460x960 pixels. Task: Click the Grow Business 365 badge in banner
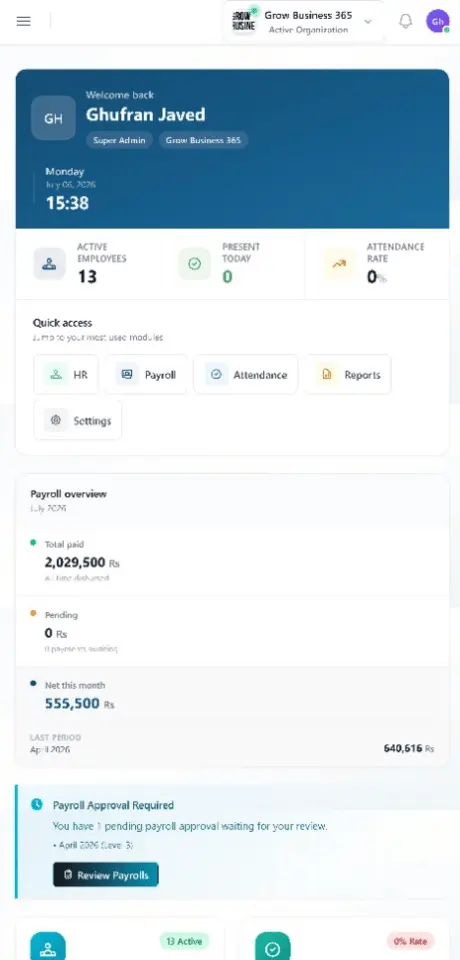point(203,140)
